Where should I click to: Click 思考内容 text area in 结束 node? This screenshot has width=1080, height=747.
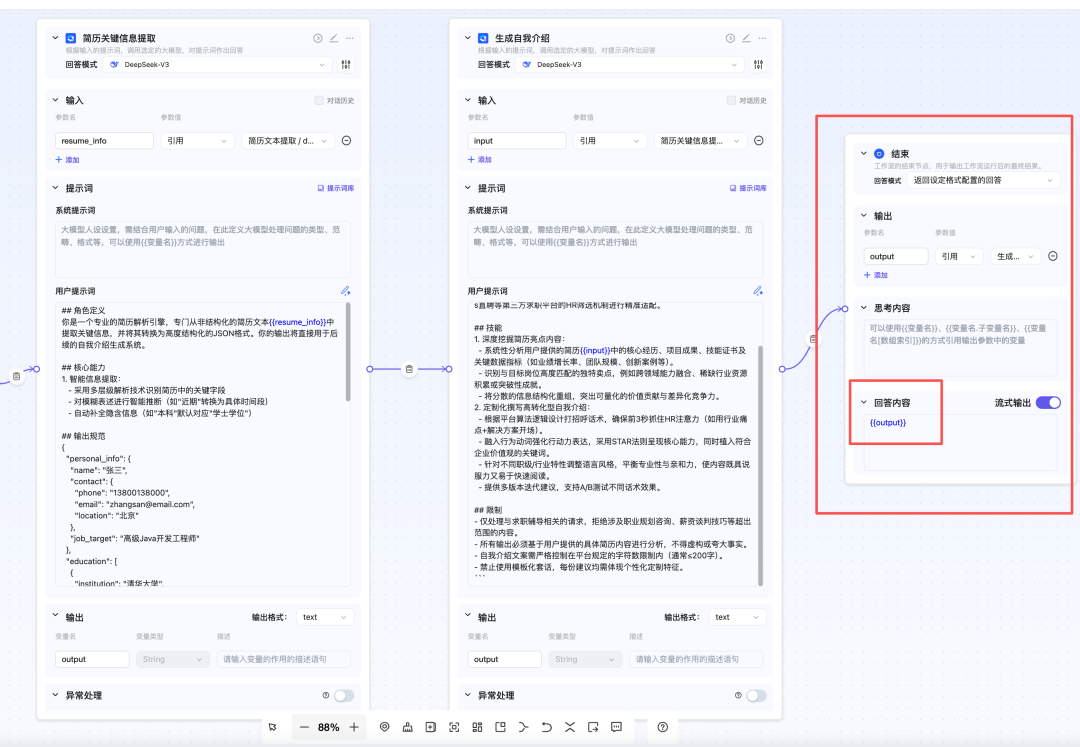click(960, 348)
